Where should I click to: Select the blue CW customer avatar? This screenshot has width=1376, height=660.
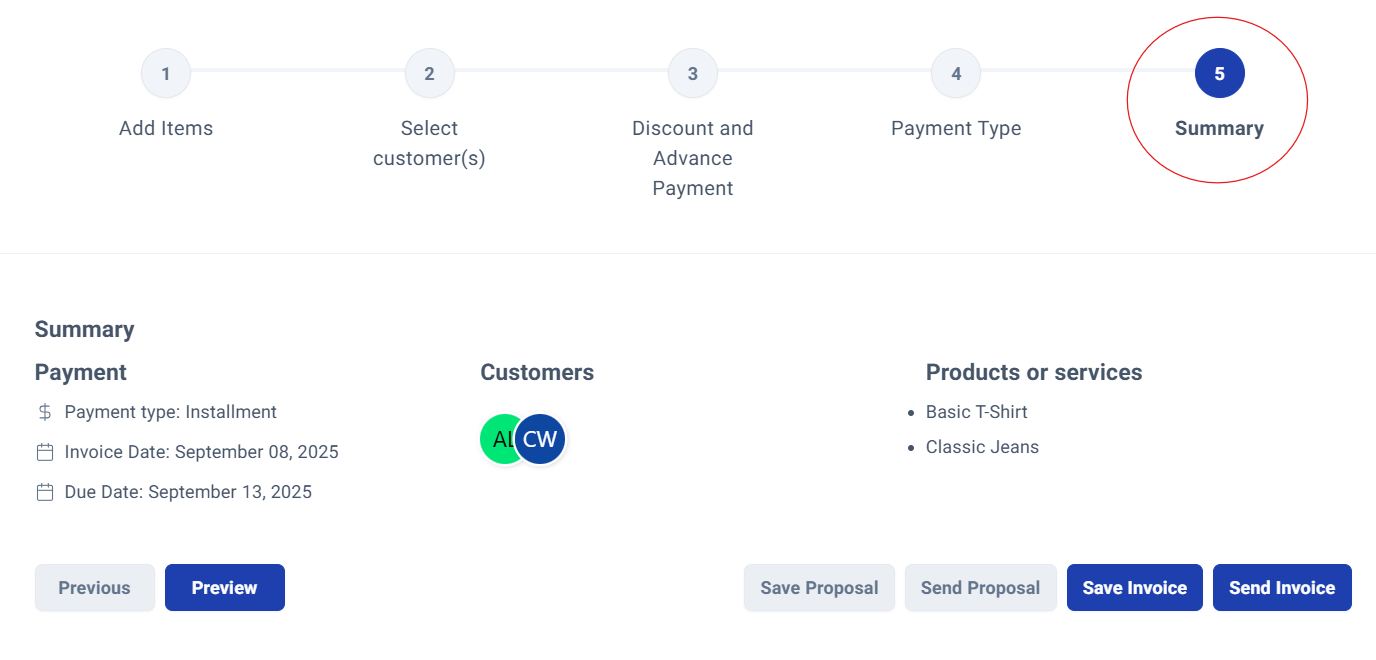(x=540, y=439)
